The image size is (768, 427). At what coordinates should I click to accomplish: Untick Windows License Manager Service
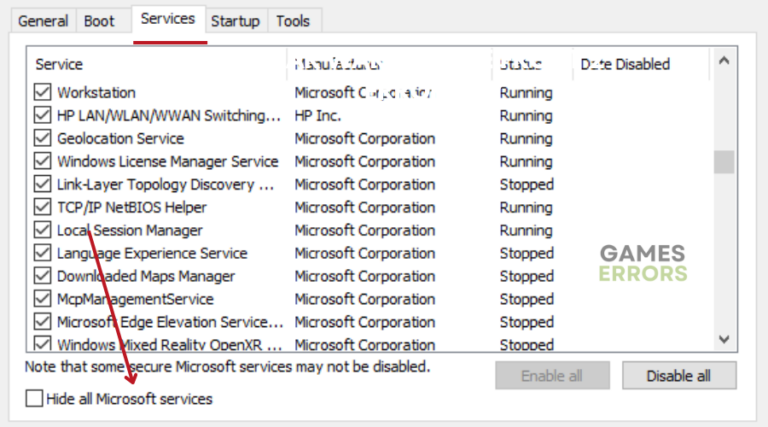coord(42,161)
